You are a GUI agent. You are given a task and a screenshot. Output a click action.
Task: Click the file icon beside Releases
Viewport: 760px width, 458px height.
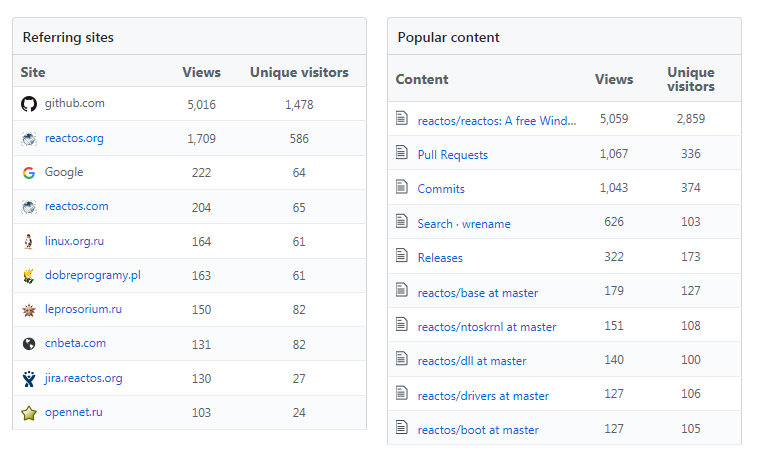click(402, 255)
